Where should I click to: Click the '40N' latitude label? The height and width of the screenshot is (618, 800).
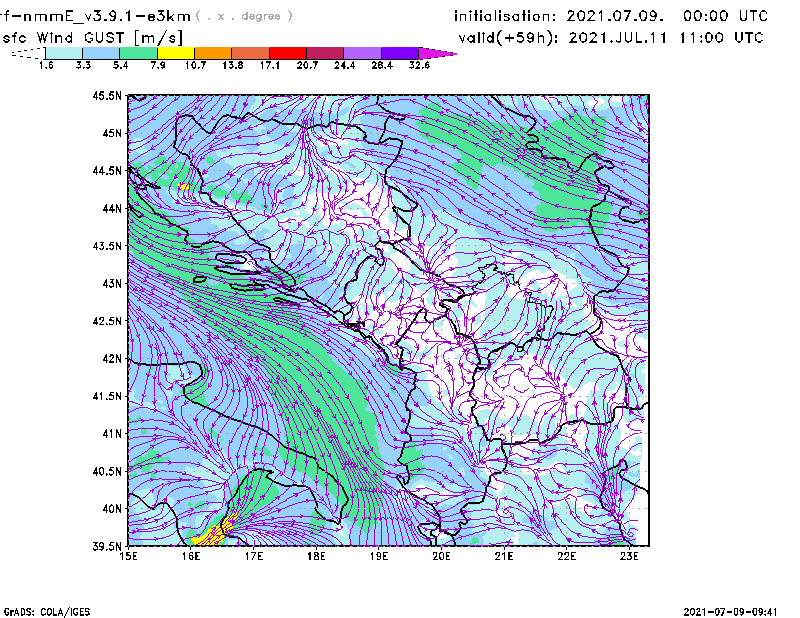[x=112, y=509]
